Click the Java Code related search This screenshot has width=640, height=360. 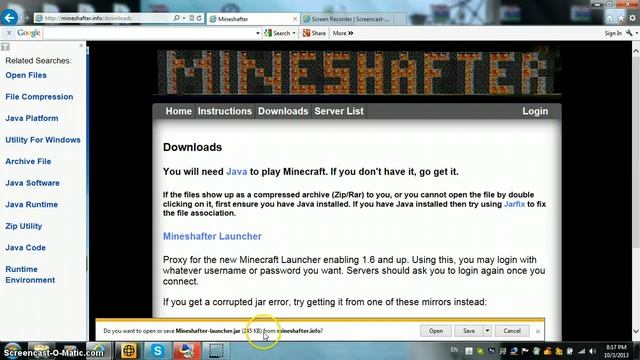25,248
